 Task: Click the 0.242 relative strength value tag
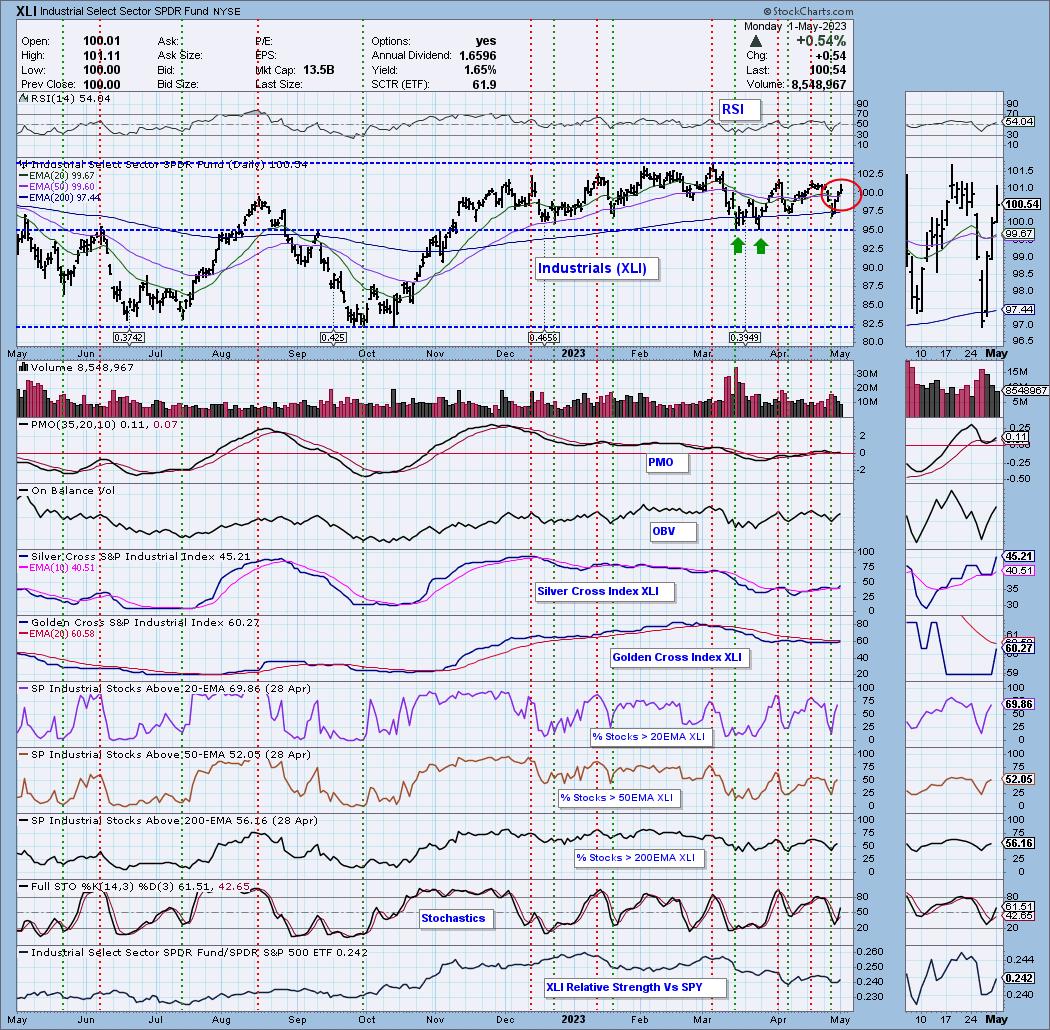1019,978
